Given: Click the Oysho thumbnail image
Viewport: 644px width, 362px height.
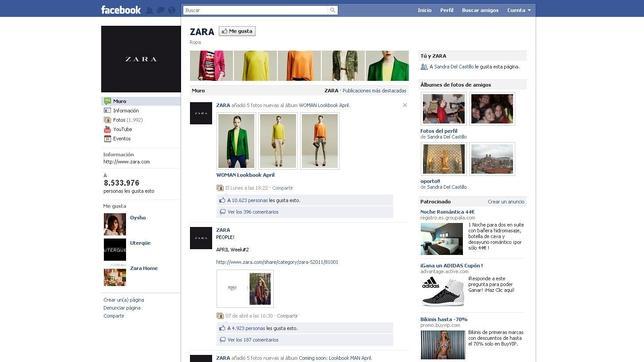Looking at the screenshot, I should click(115, 224).
